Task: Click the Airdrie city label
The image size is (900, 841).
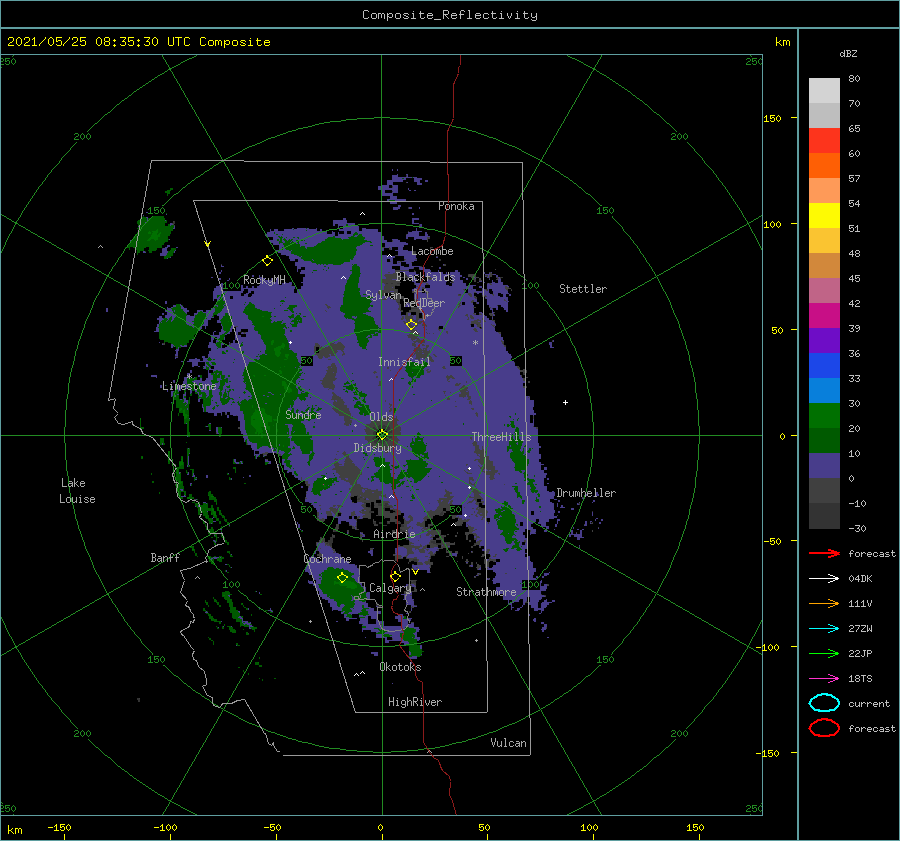Action: click(x=394, y=534)
